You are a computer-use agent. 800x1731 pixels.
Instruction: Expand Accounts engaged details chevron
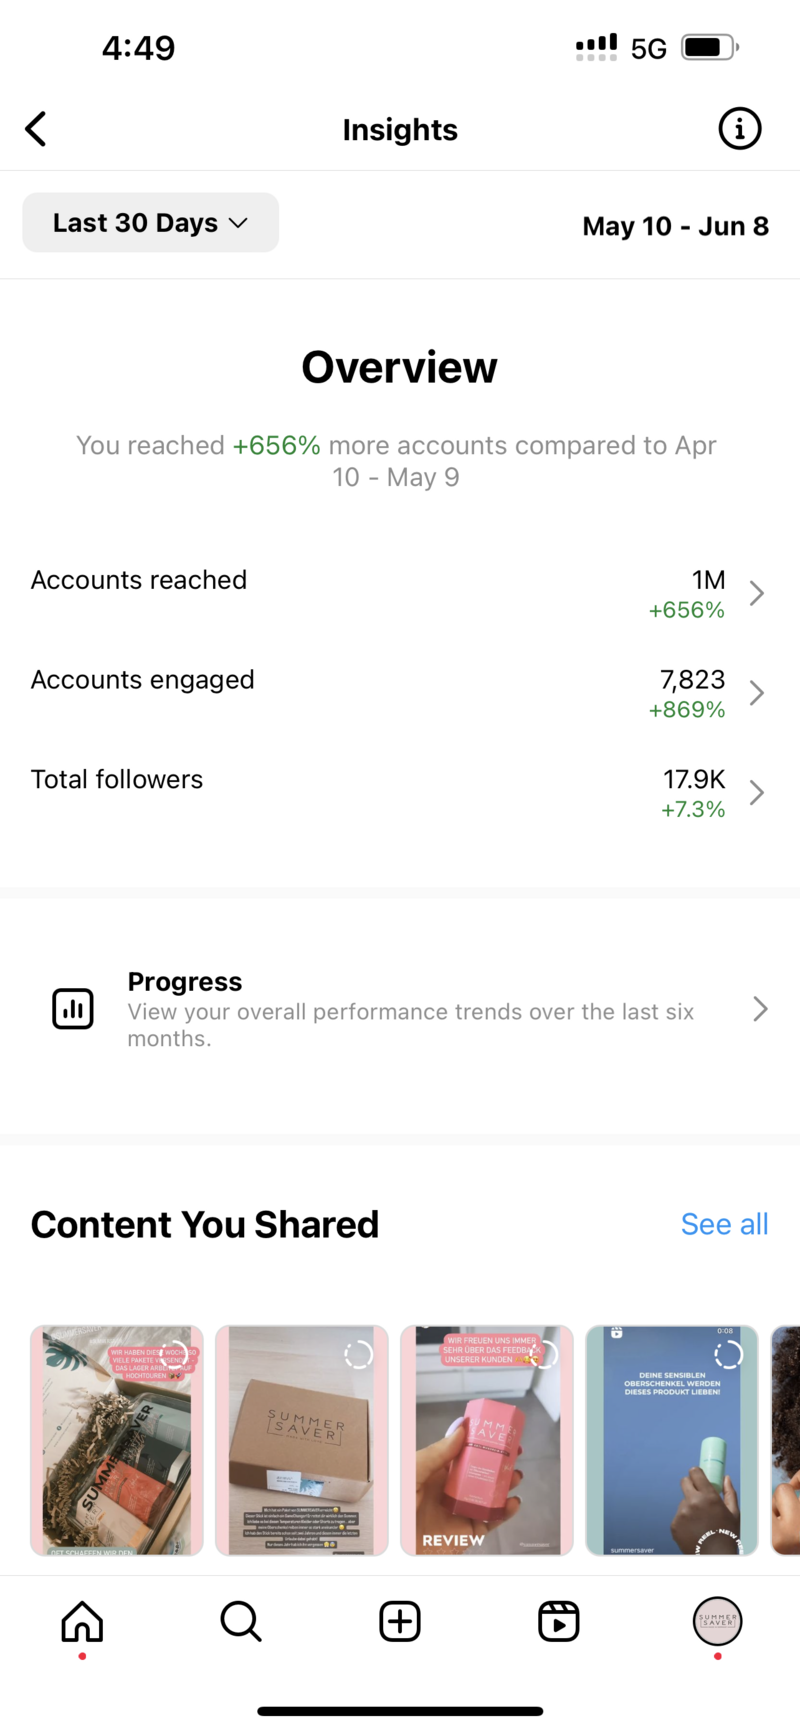point(757,693)
